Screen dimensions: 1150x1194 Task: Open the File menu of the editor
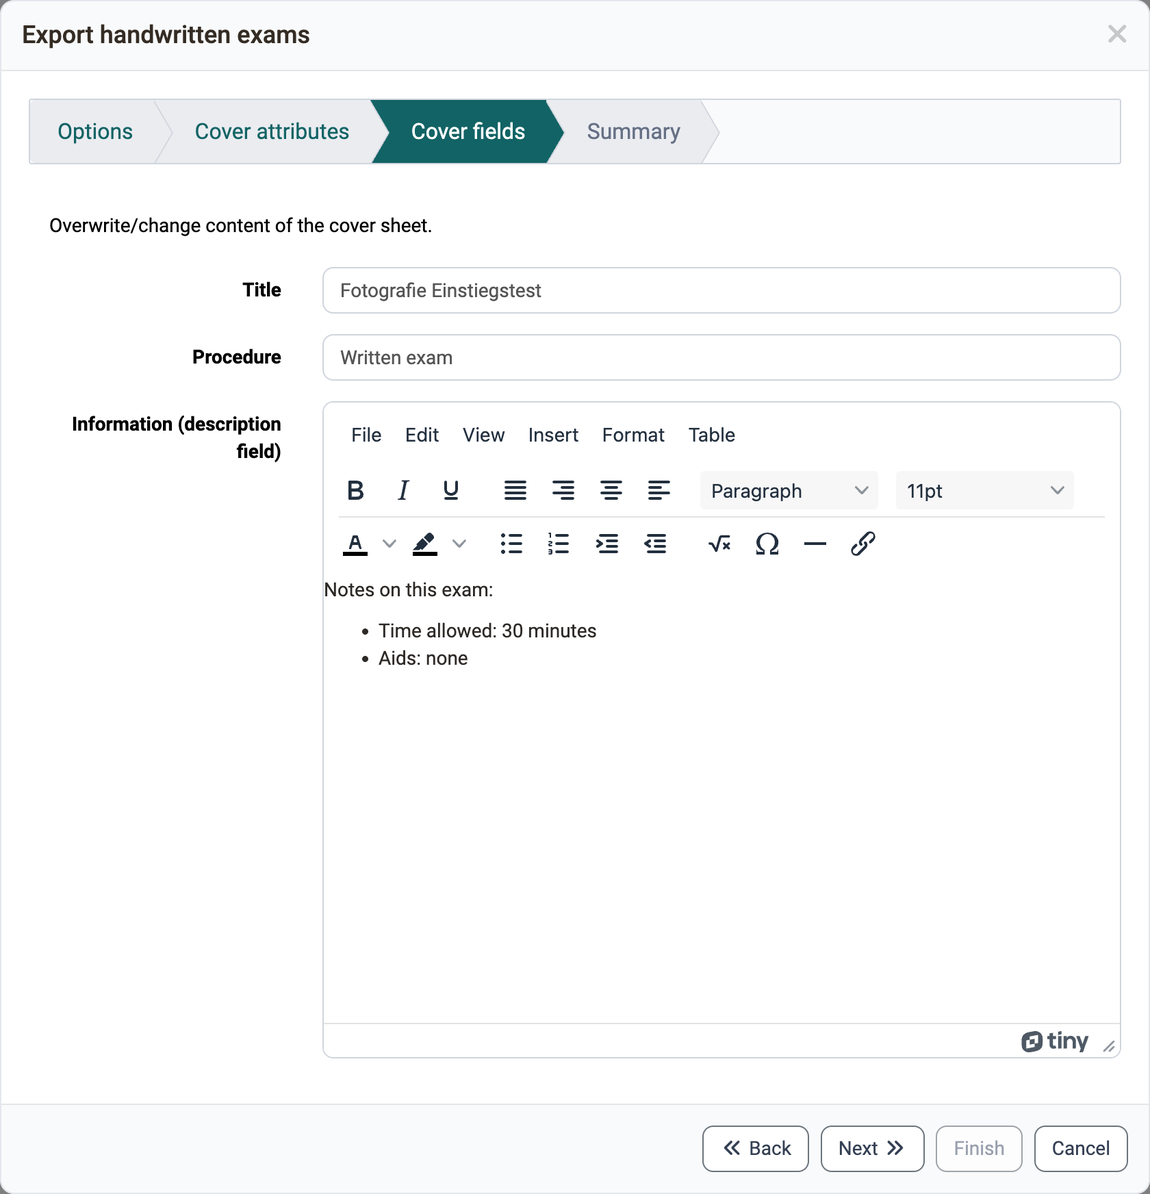pyautogui.click(x=366, y=435)
